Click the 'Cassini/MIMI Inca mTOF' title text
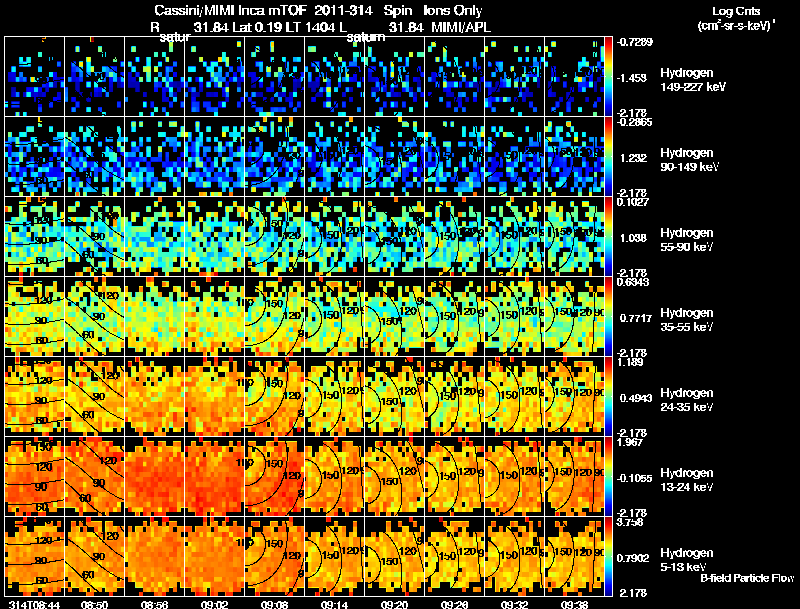This screenshot has height=609, width=800. coord(230,10)
